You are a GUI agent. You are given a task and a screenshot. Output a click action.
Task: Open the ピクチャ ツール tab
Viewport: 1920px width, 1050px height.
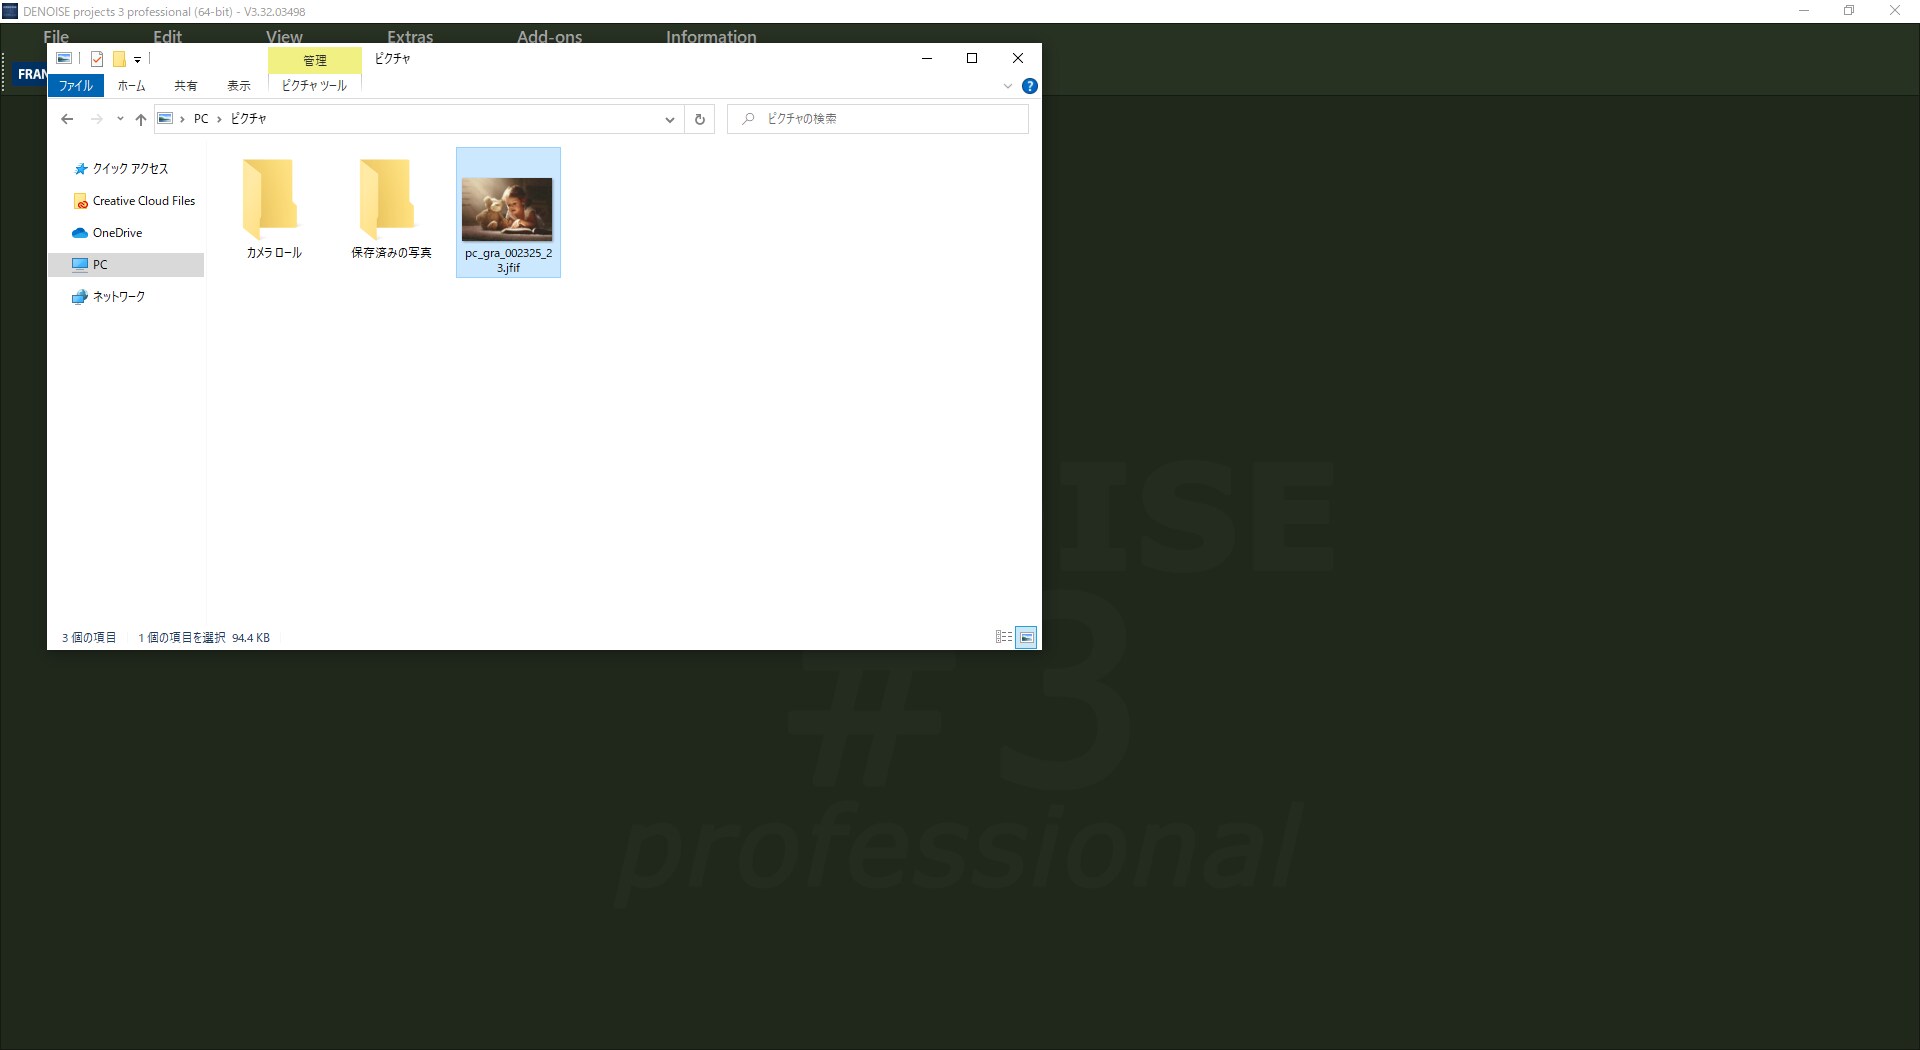314,86
